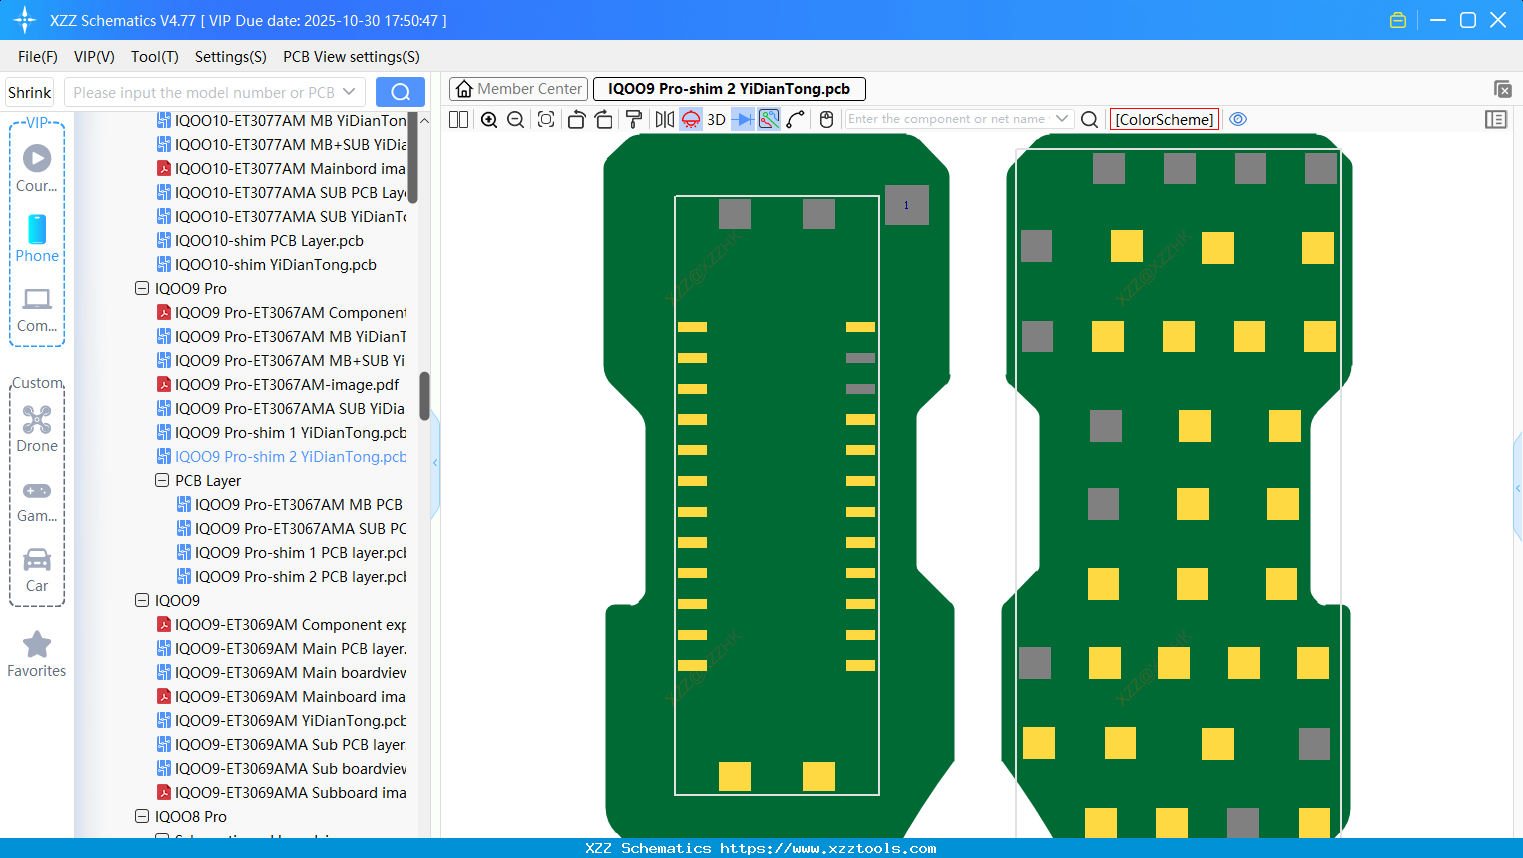Click the format painter icon
This screenshot has height=858, width=1523.
[x=634, y=120]
